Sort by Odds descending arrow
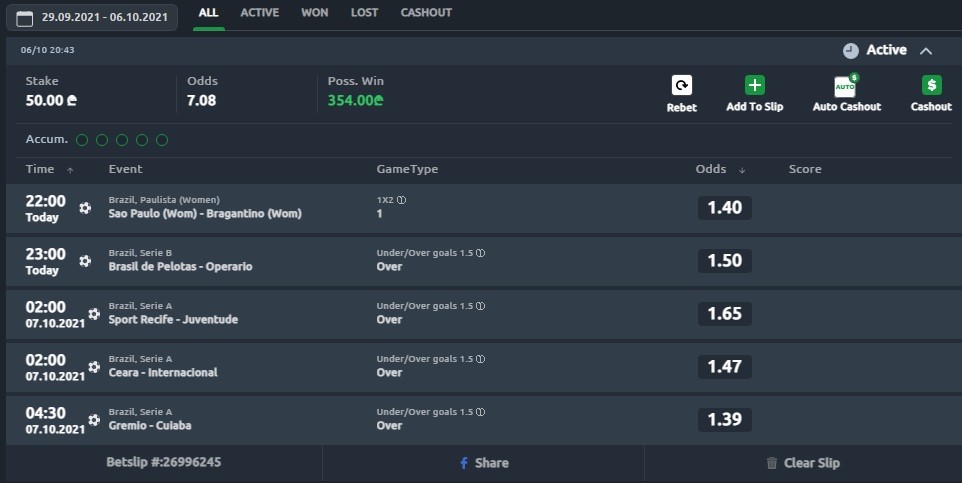Screen dimensions: 962x483 pyautogui.click(x=742, y=170)
